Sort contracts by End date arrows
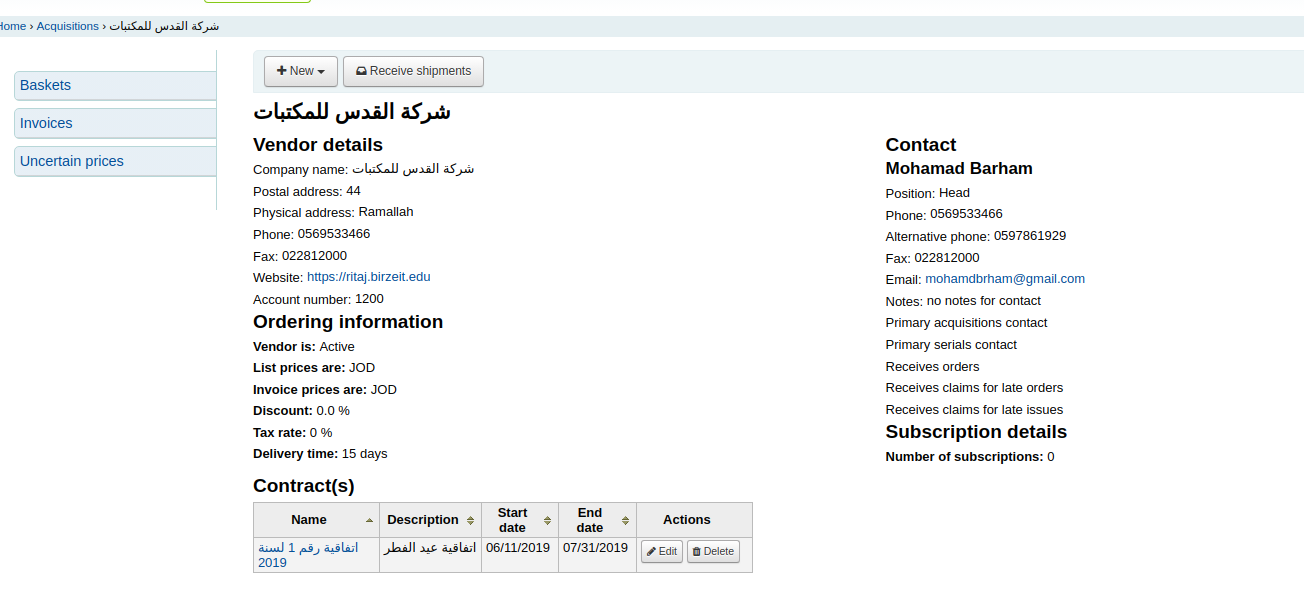This screenshot has width=1304, height=601. point(625,521)
